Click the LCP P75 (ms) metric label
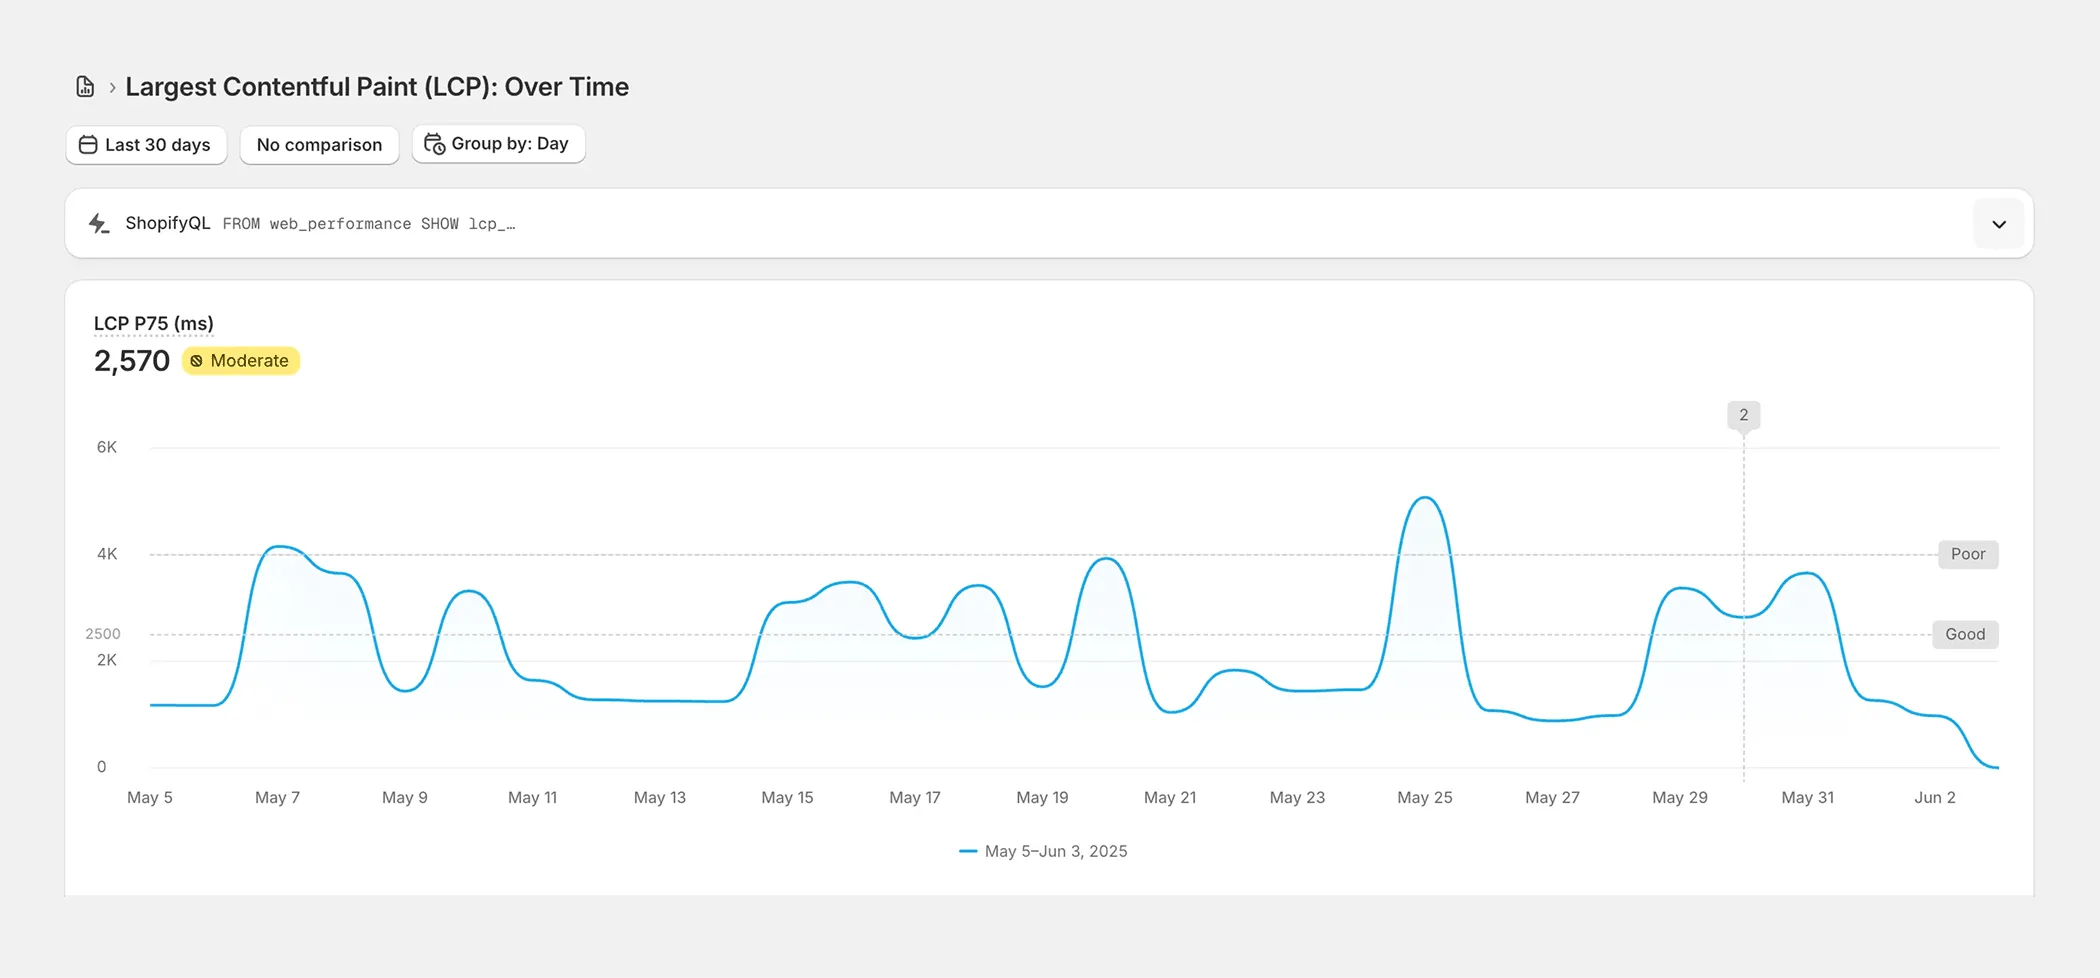The image size is (2100, 978). click(153, 323)
